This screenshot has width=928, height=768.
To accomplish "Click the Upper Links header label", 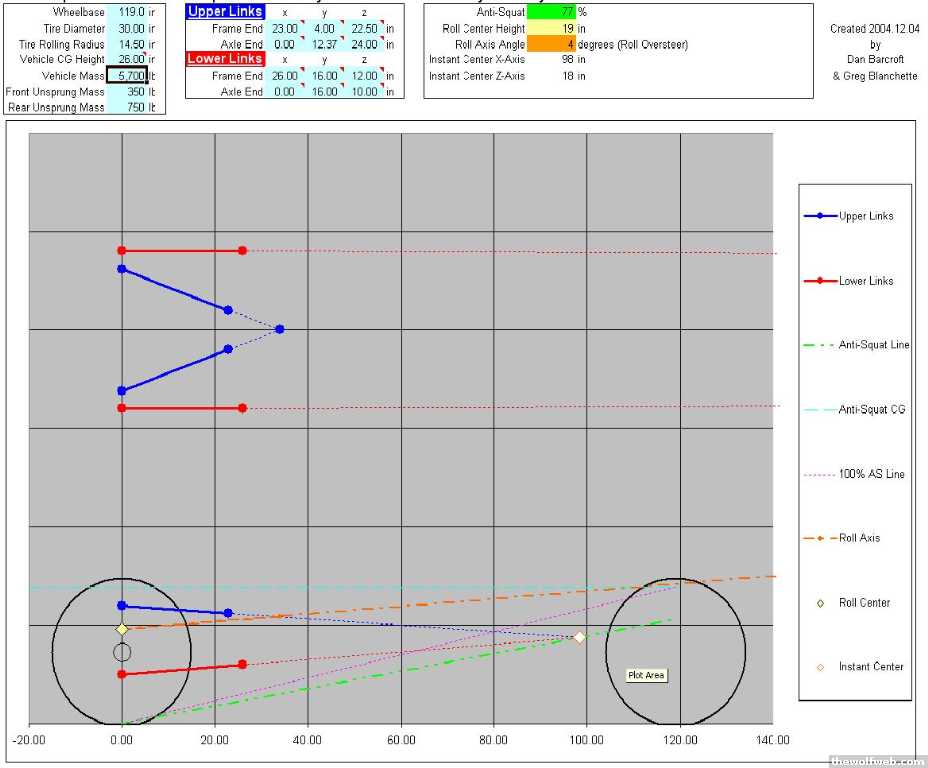I will (x=225, y=12).
